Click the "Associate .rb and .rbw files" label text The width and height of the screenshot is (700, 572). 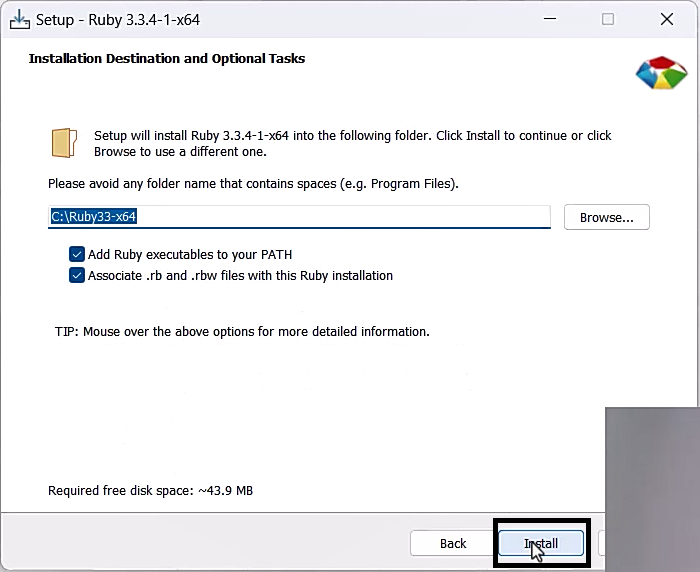click(240, 275)
